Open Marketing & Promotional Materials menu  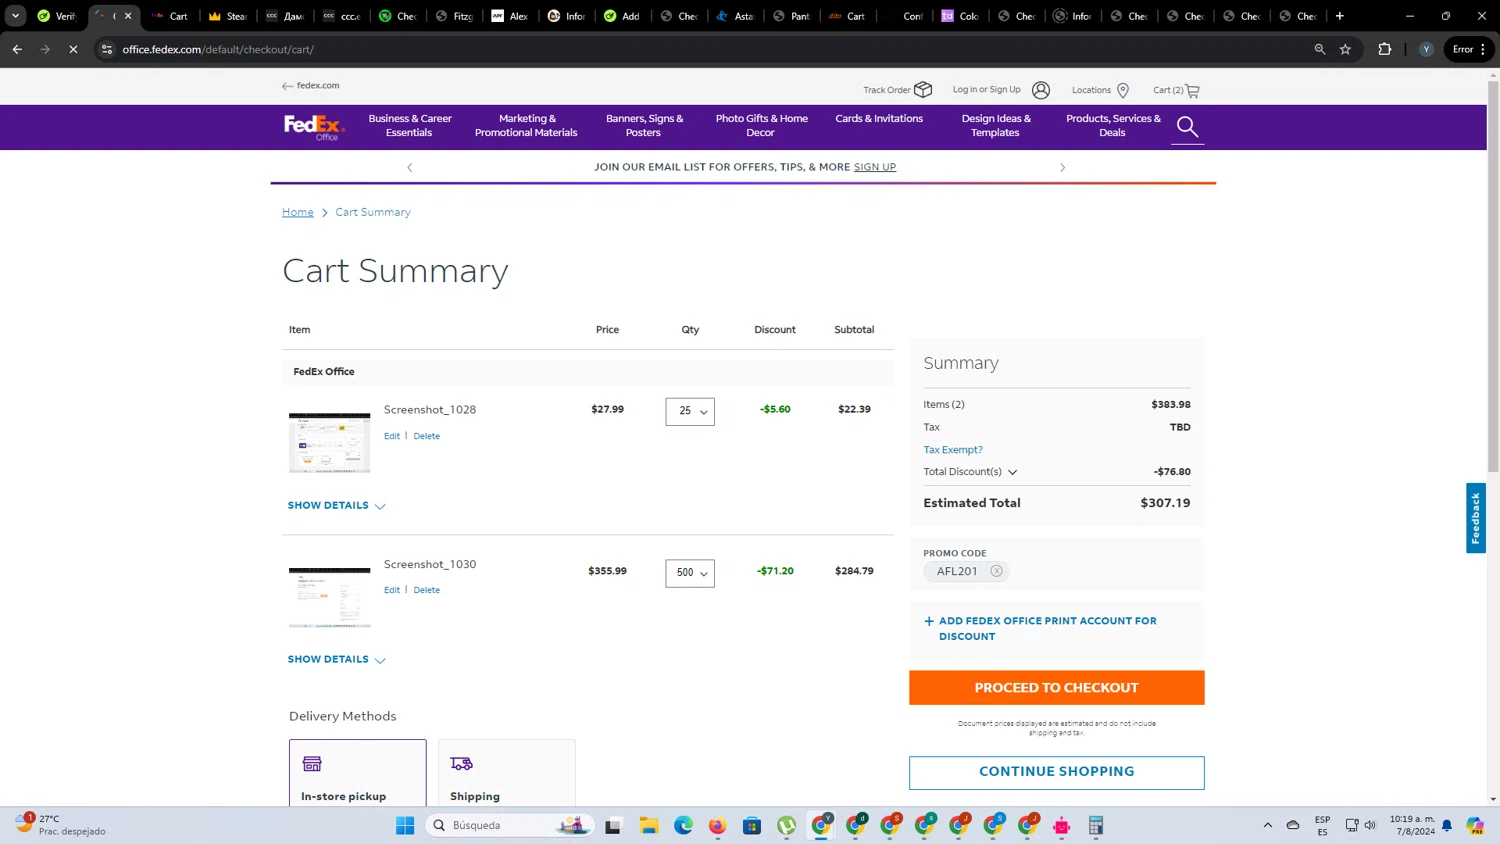click(526, 126)
